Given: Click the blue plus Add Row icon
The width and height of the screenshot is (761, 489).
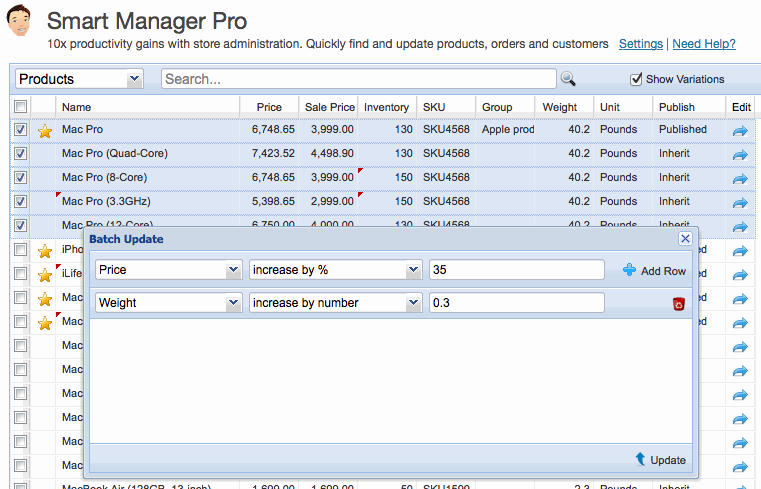Looking at the screenshot, I should 629,270.
